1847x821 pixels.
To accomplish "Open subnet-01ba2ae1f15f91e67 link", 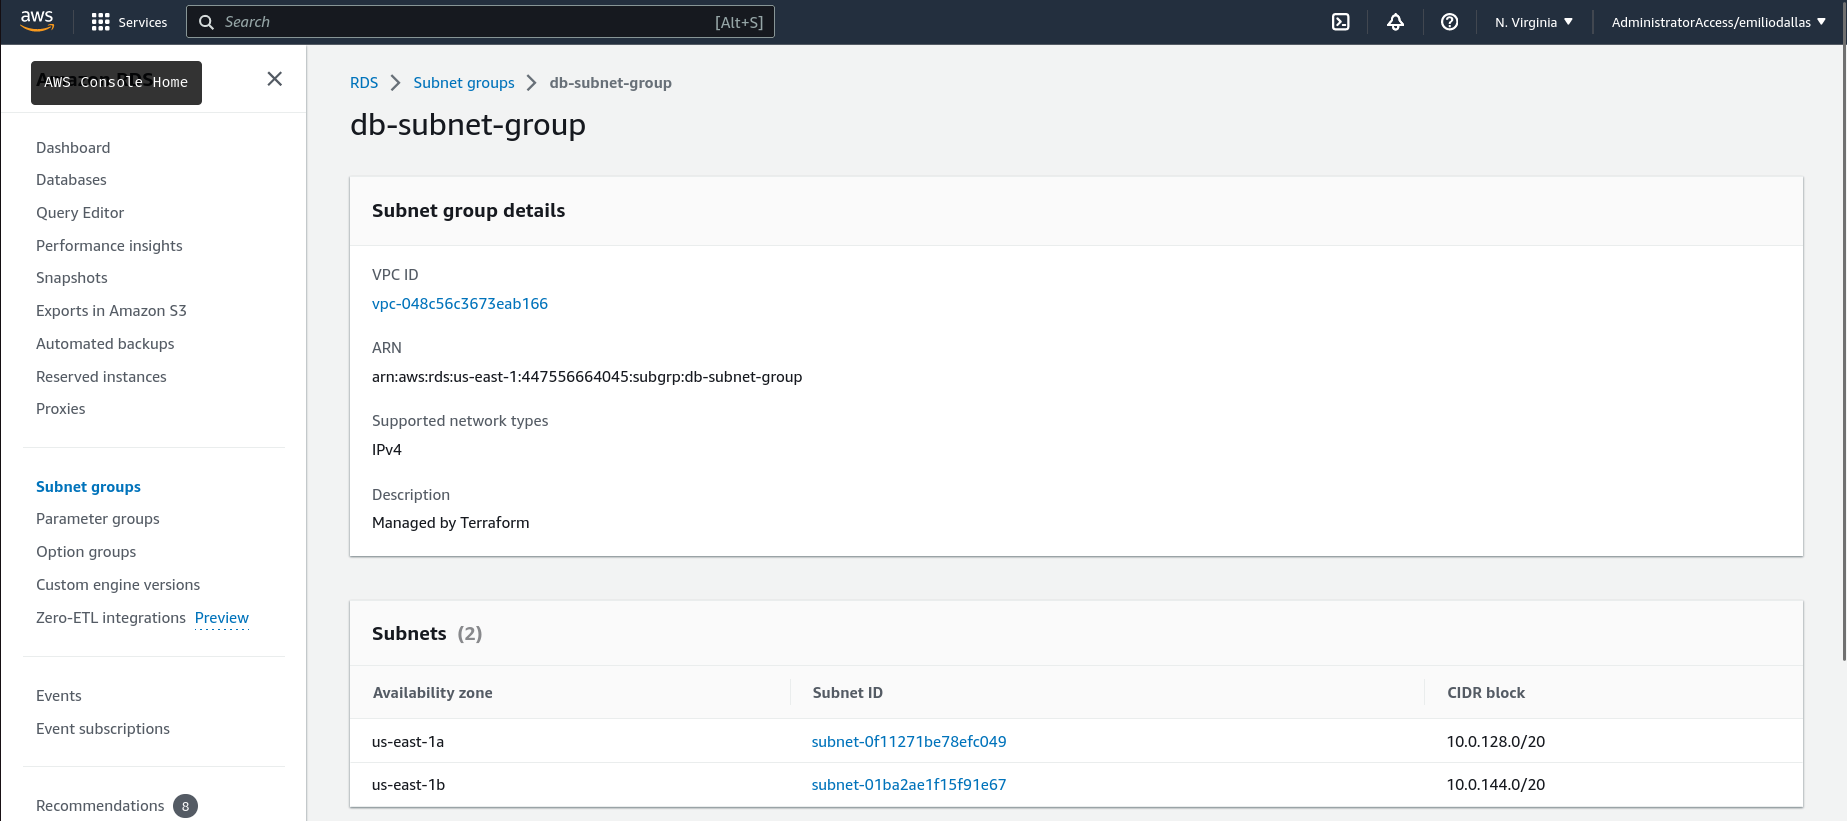I will click(909, 785).
